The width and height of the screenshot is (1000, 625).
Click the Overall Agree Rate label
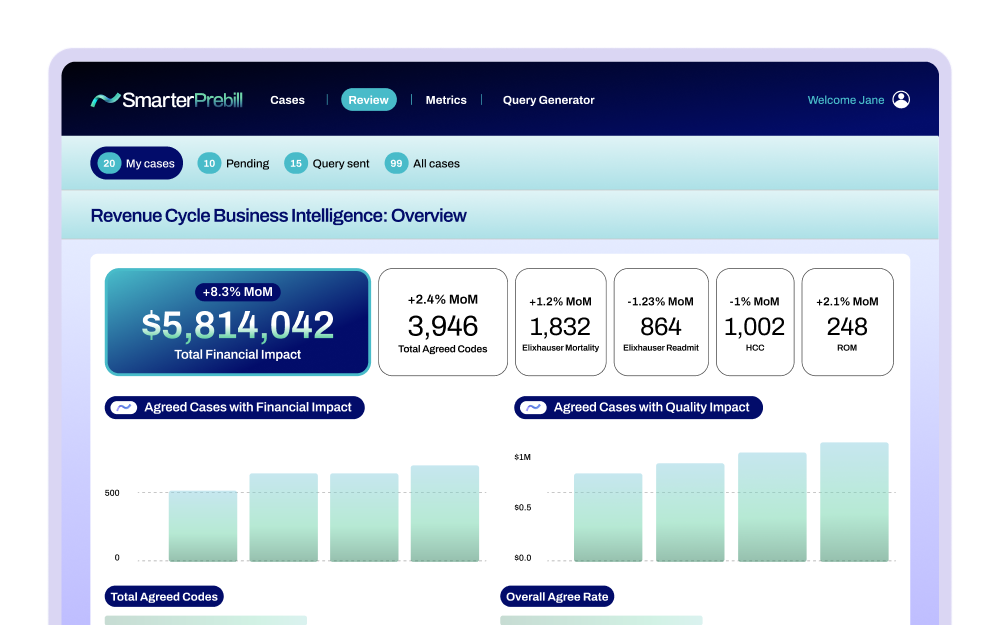557,597
